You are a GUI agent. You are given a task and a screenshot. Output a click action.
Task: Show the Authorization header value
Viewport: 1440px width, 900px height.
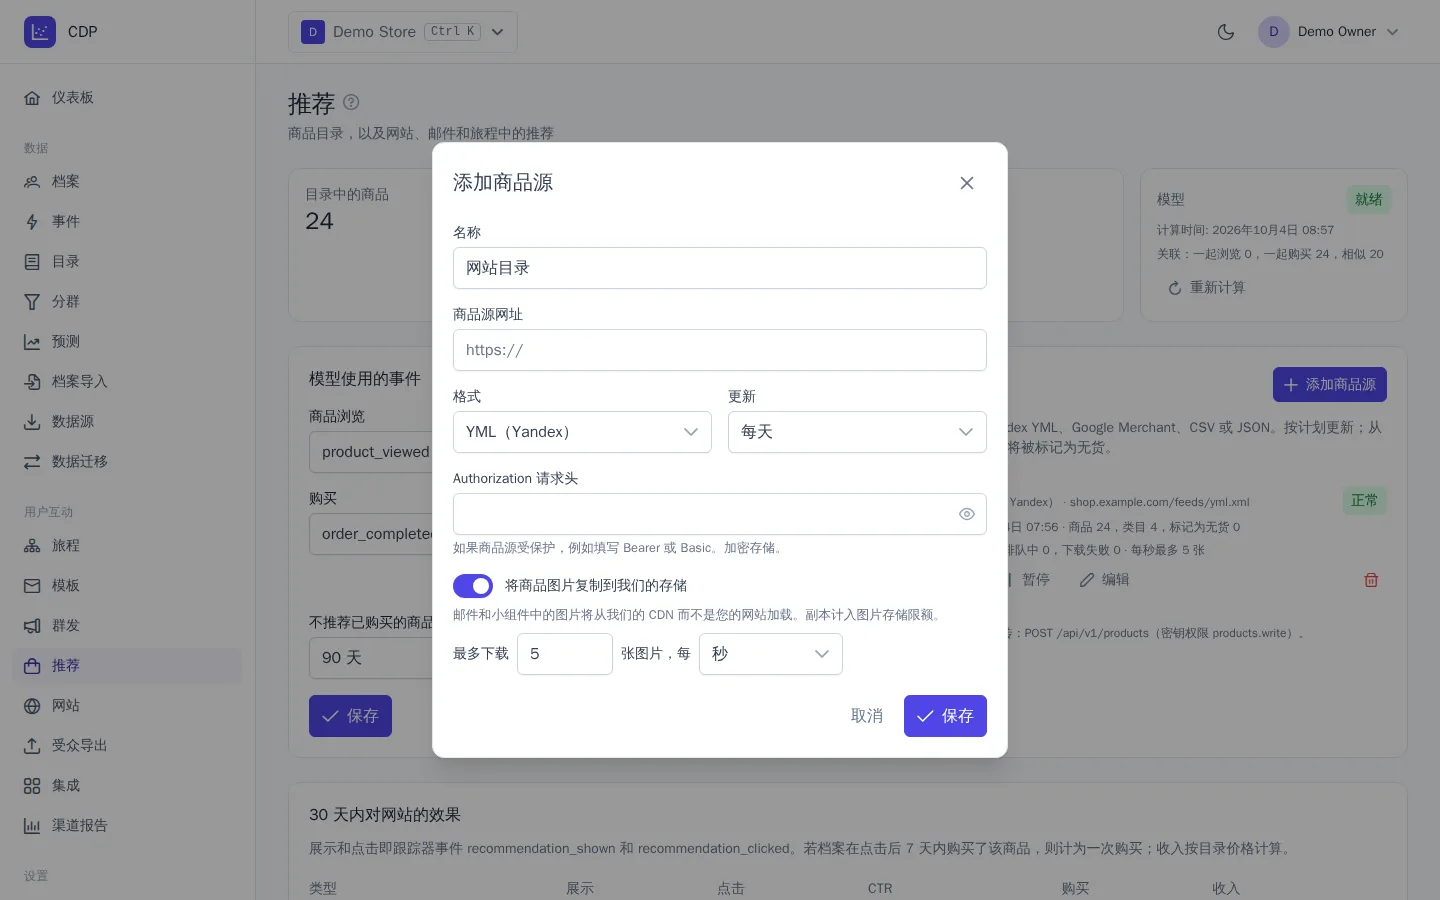(x=967, y=514)
